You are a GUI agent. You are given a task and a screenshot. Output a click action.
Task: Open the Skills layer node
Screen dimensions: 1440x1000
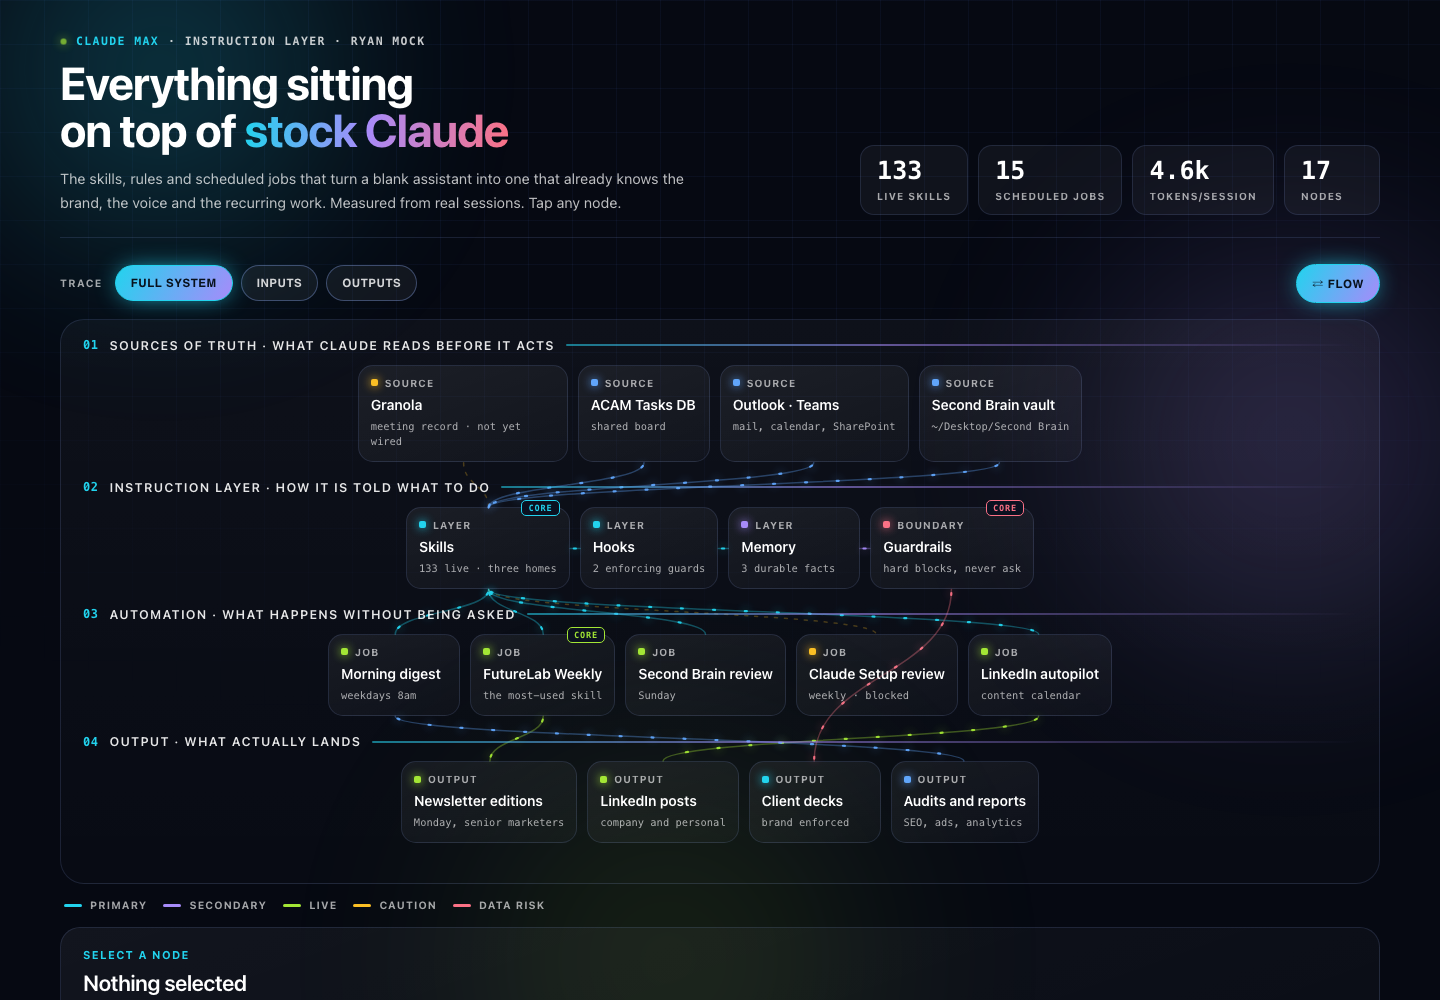[488, 548]
